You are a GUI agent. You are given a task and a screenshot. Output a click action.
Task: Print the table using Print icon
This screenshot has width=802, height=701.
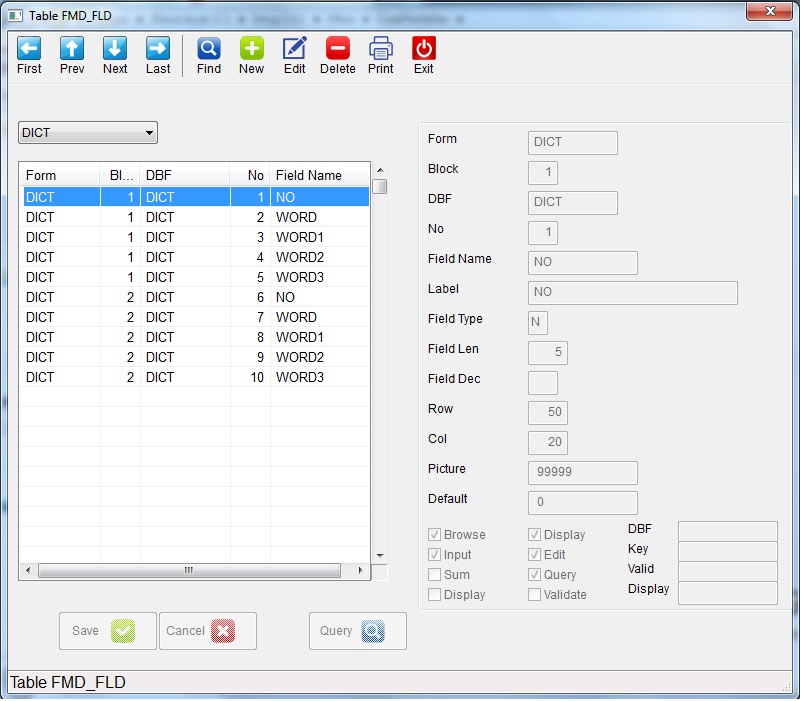(x=381, y=48)
